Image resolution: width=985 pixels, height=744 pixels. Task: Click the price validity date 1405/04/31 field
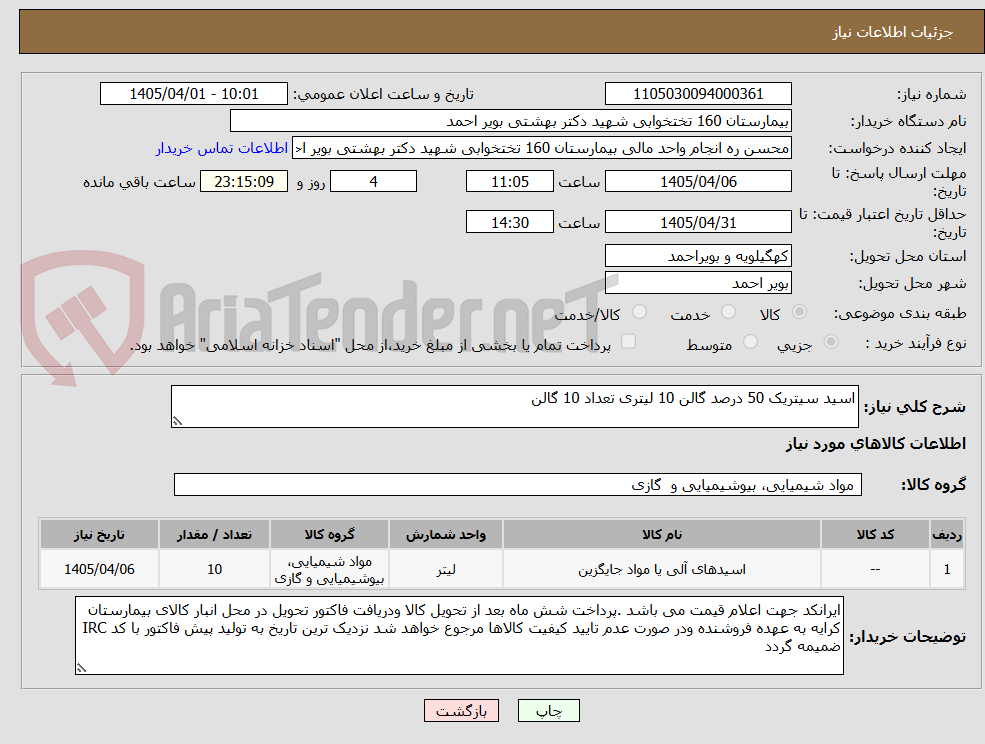pyautogui.click(x=698, y=222)
